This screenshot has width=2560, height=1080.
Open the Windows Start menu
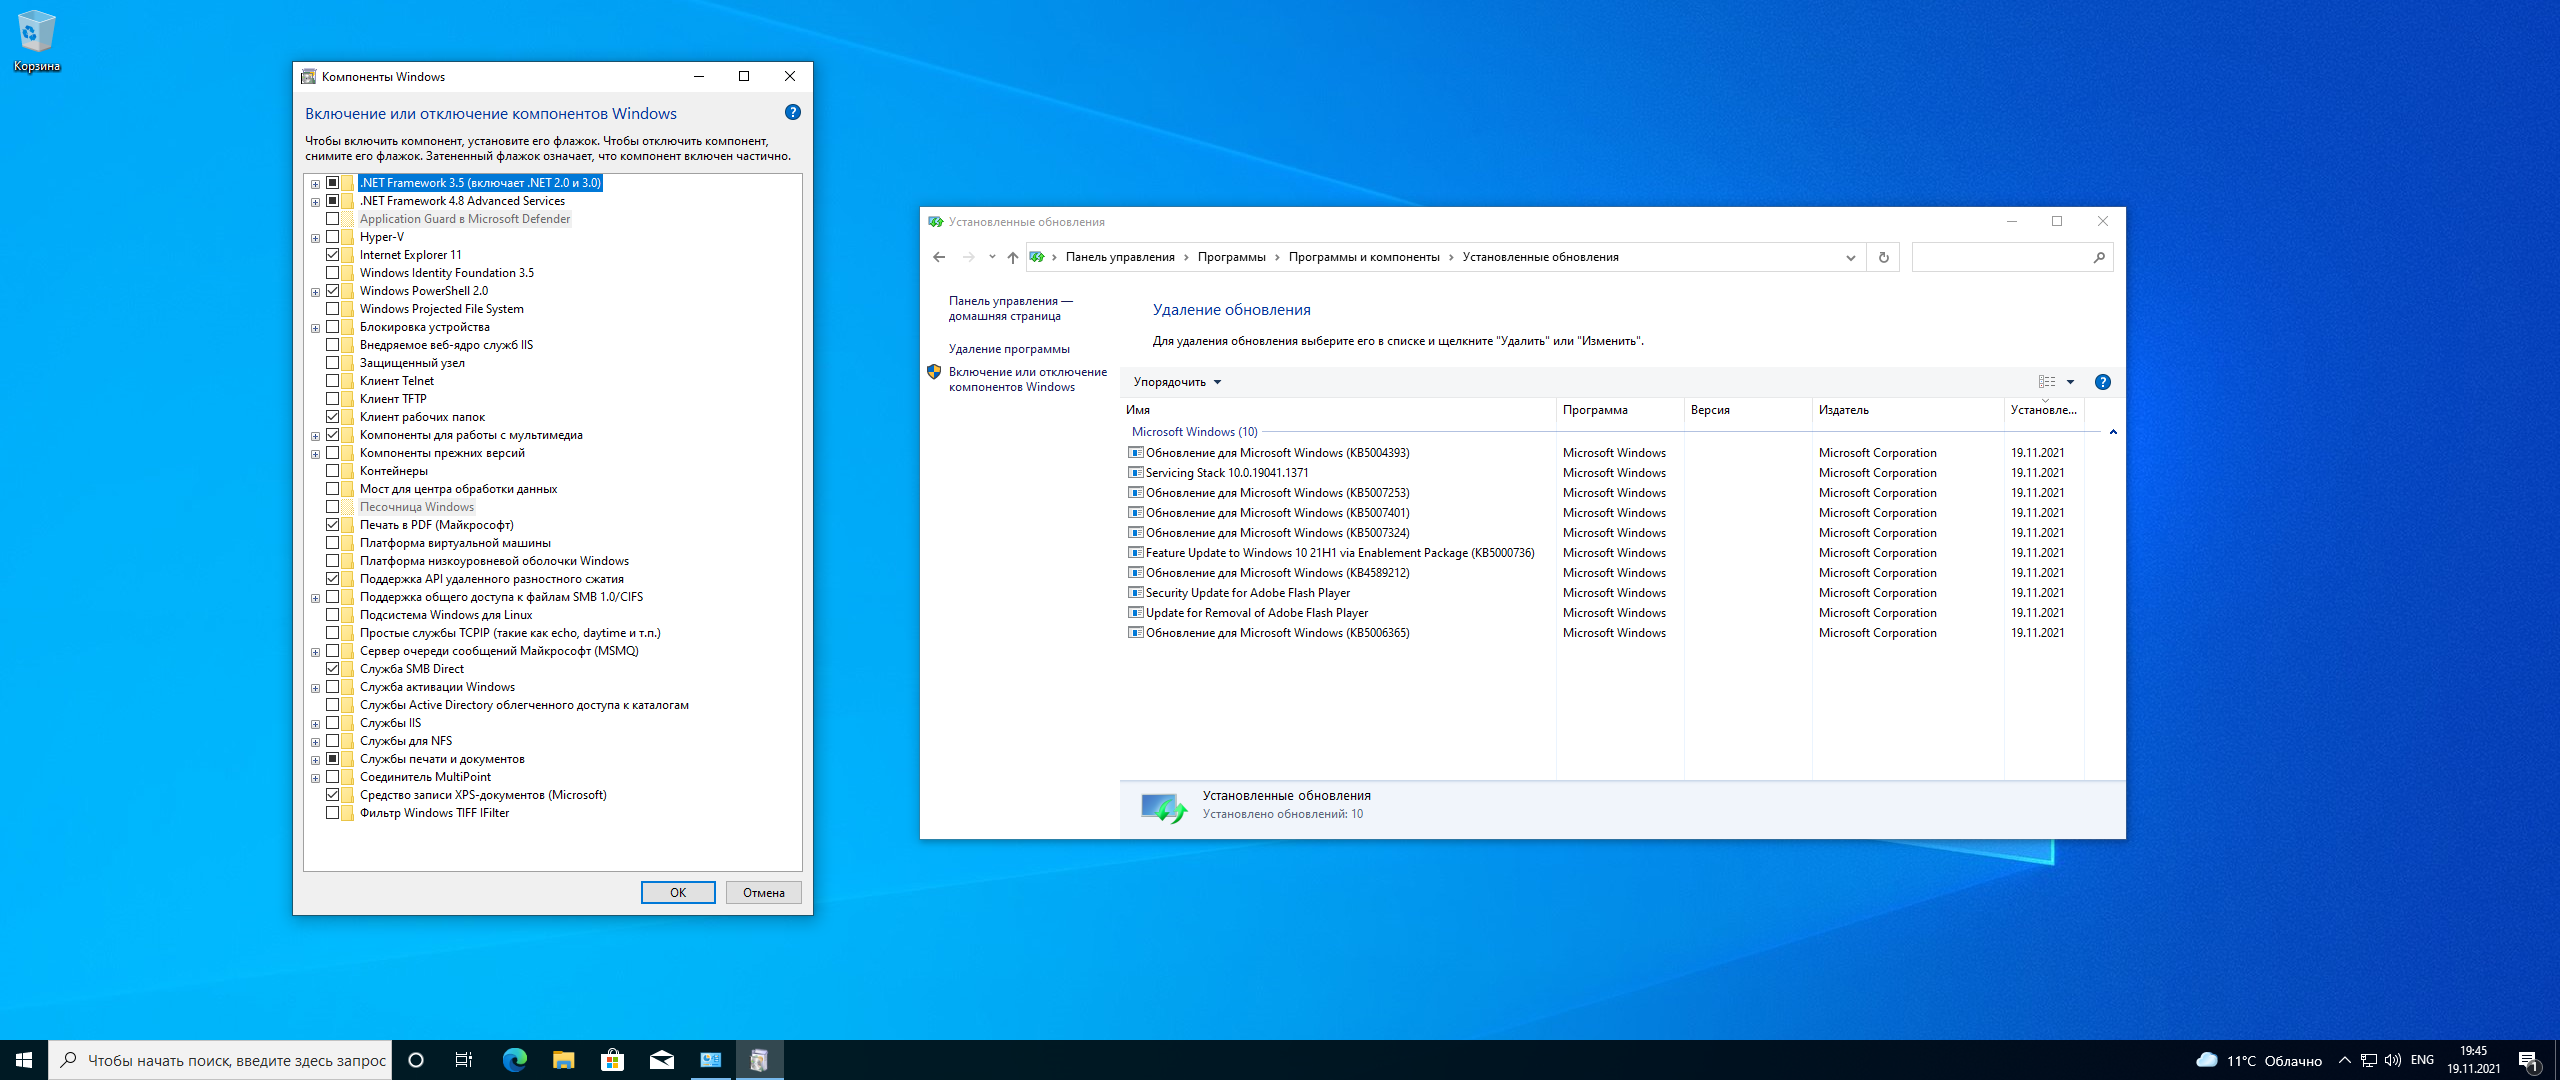click(24, 1060)
